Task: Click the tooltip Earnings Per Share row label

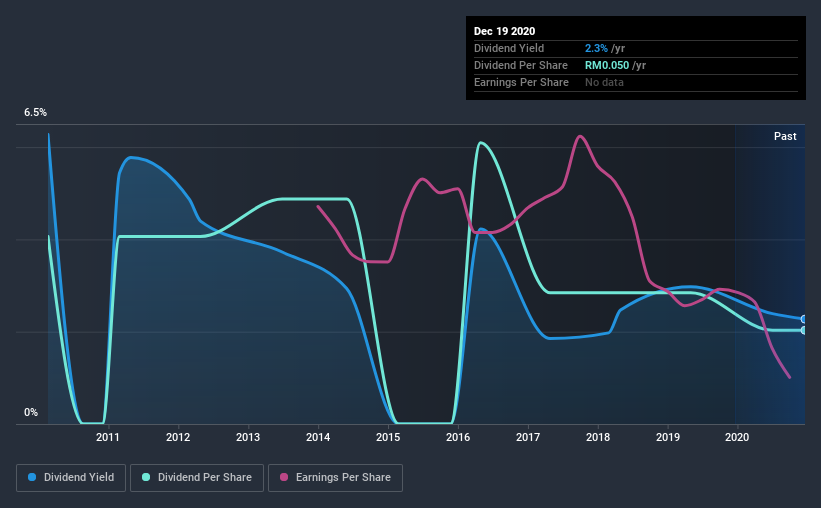Action: [x=521, y=82]
